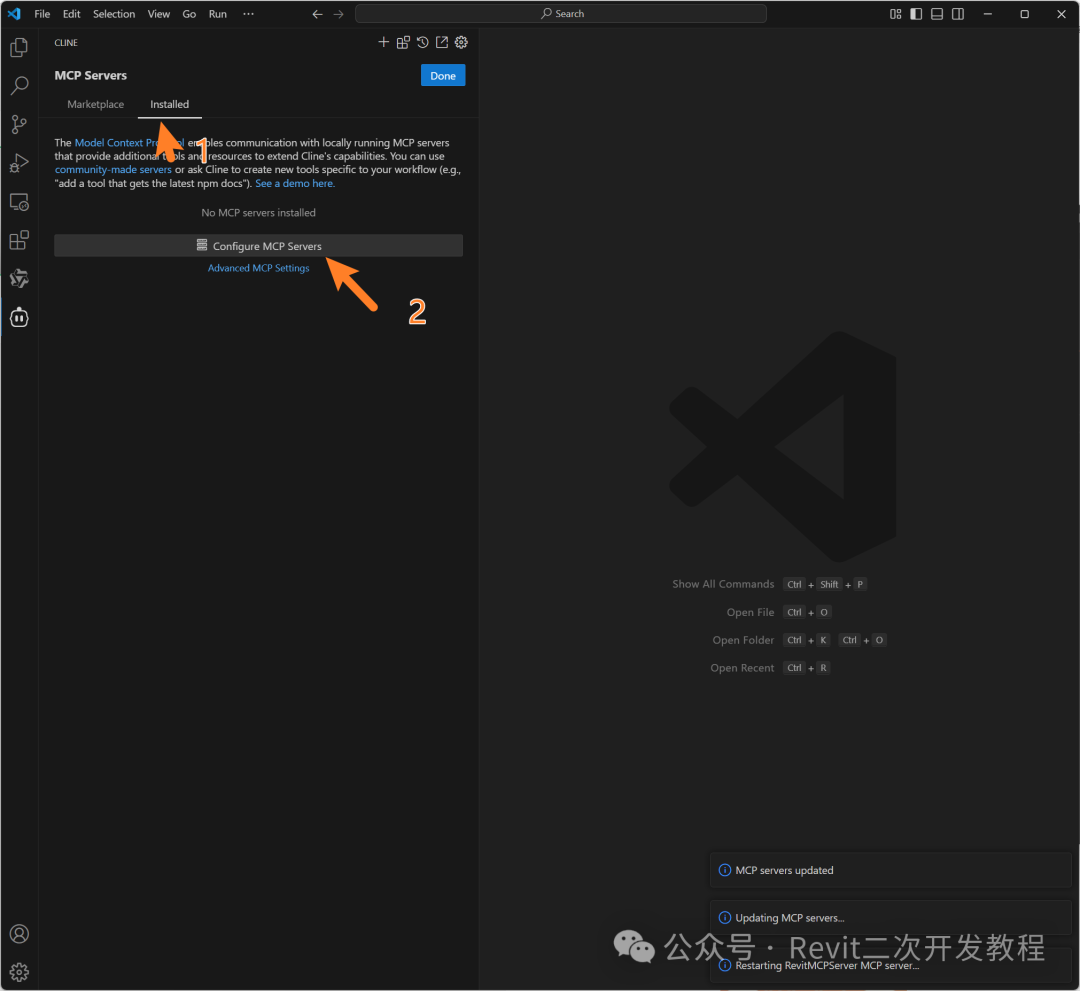Go back with the left arrow
This screenshot has height=991, width=1080.
tap(317, 14)
